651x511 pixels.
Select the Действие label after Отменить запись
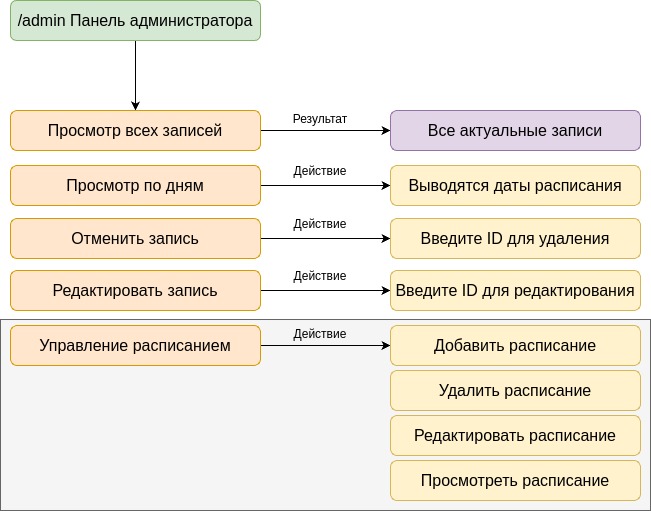(319, 224)
